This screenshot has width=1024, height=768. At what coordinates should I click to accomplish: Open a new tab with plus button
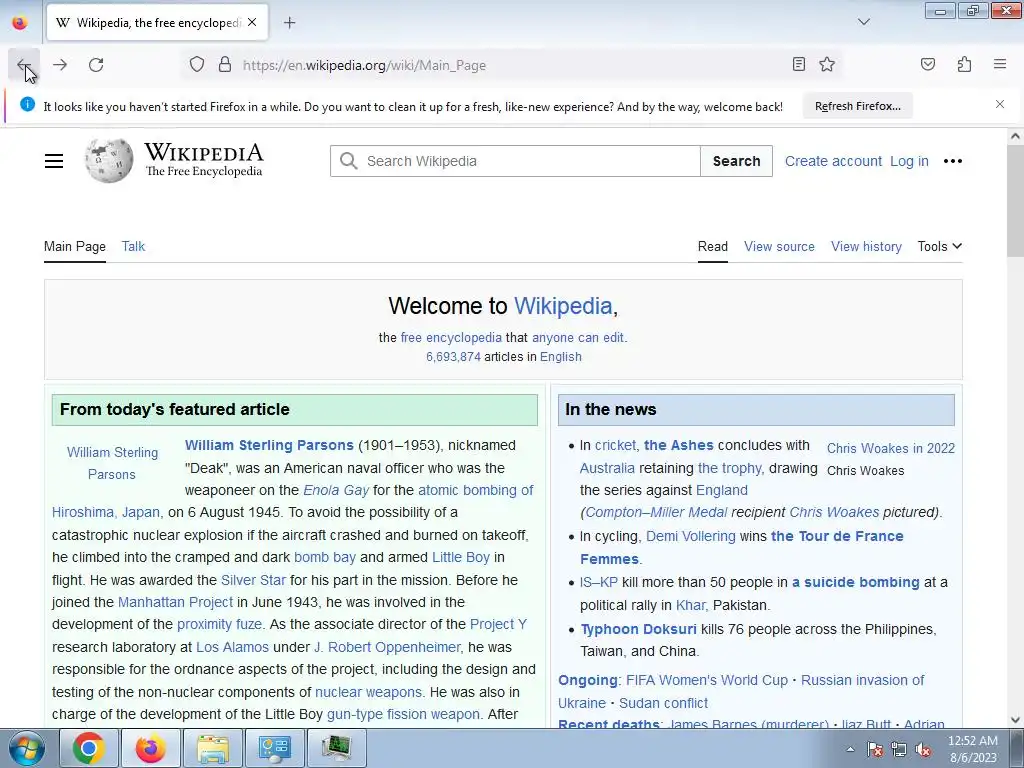point(289,23)
